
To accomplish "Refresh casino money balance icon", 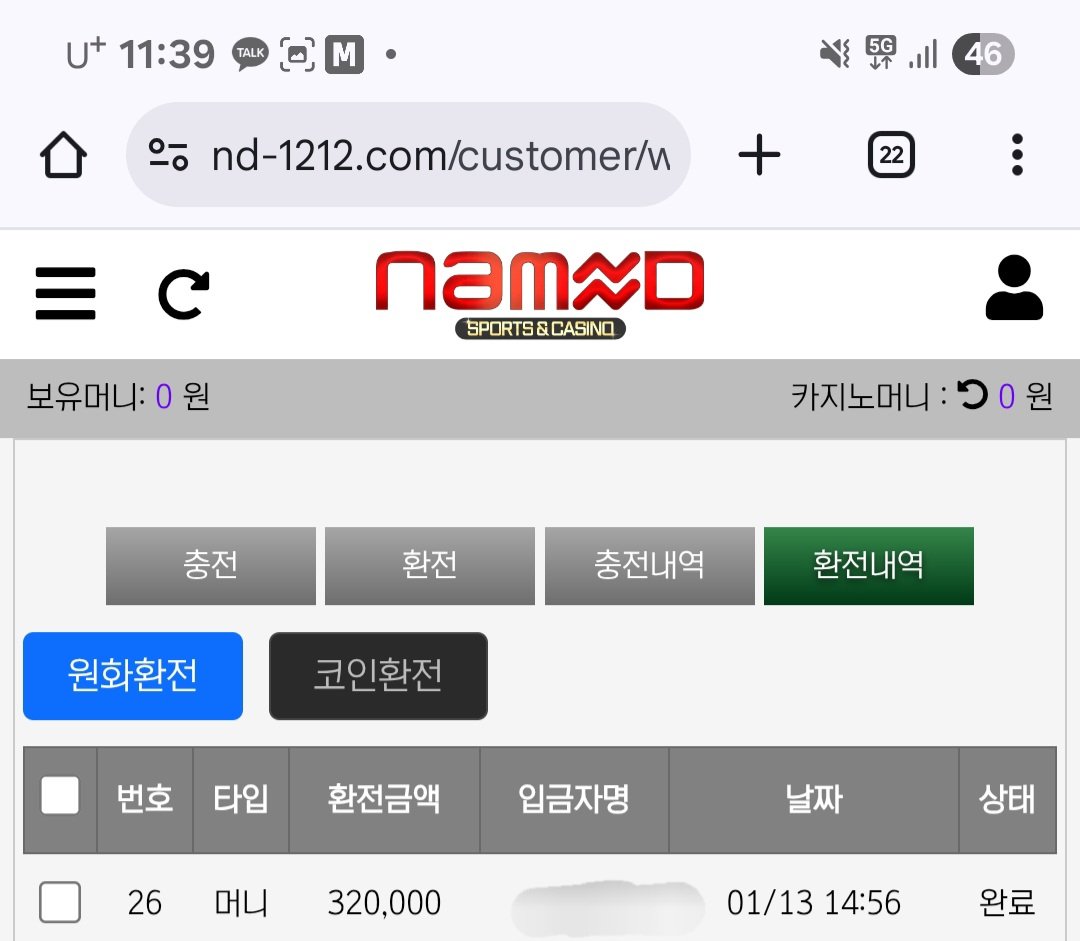I will [x=973, y=395].
